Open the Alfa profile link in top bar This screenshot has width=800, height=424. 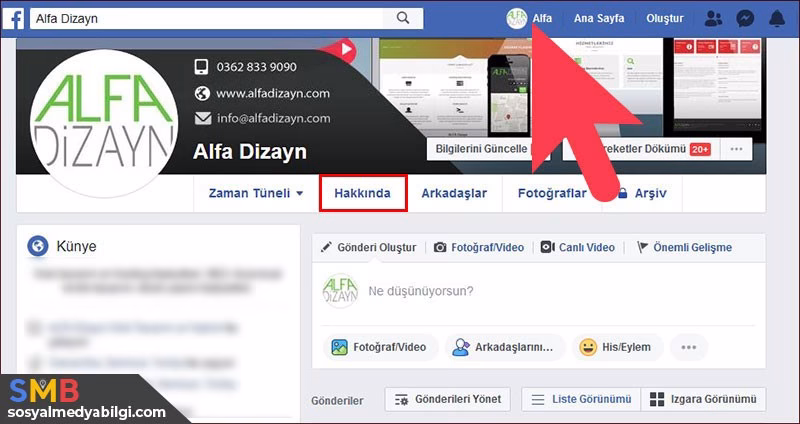click(542, 18)
